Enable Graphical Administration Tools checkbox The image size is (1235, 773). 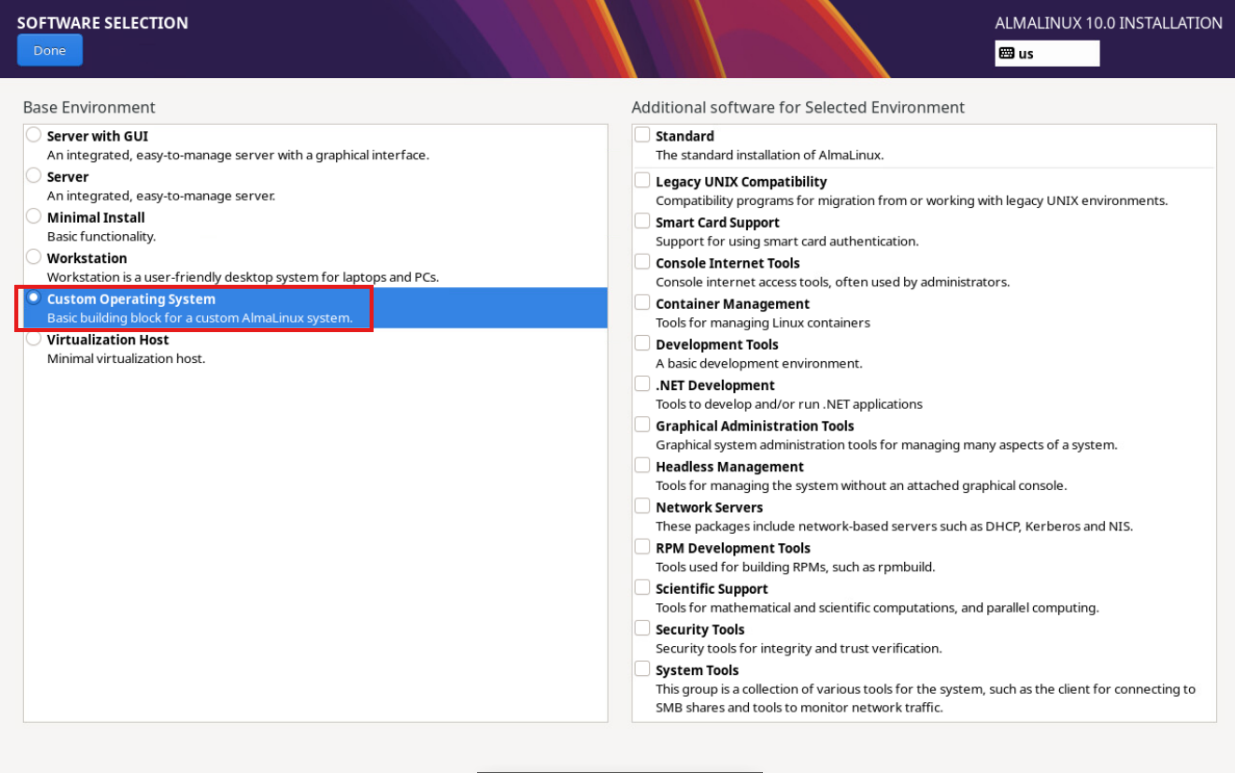[642, 425]
